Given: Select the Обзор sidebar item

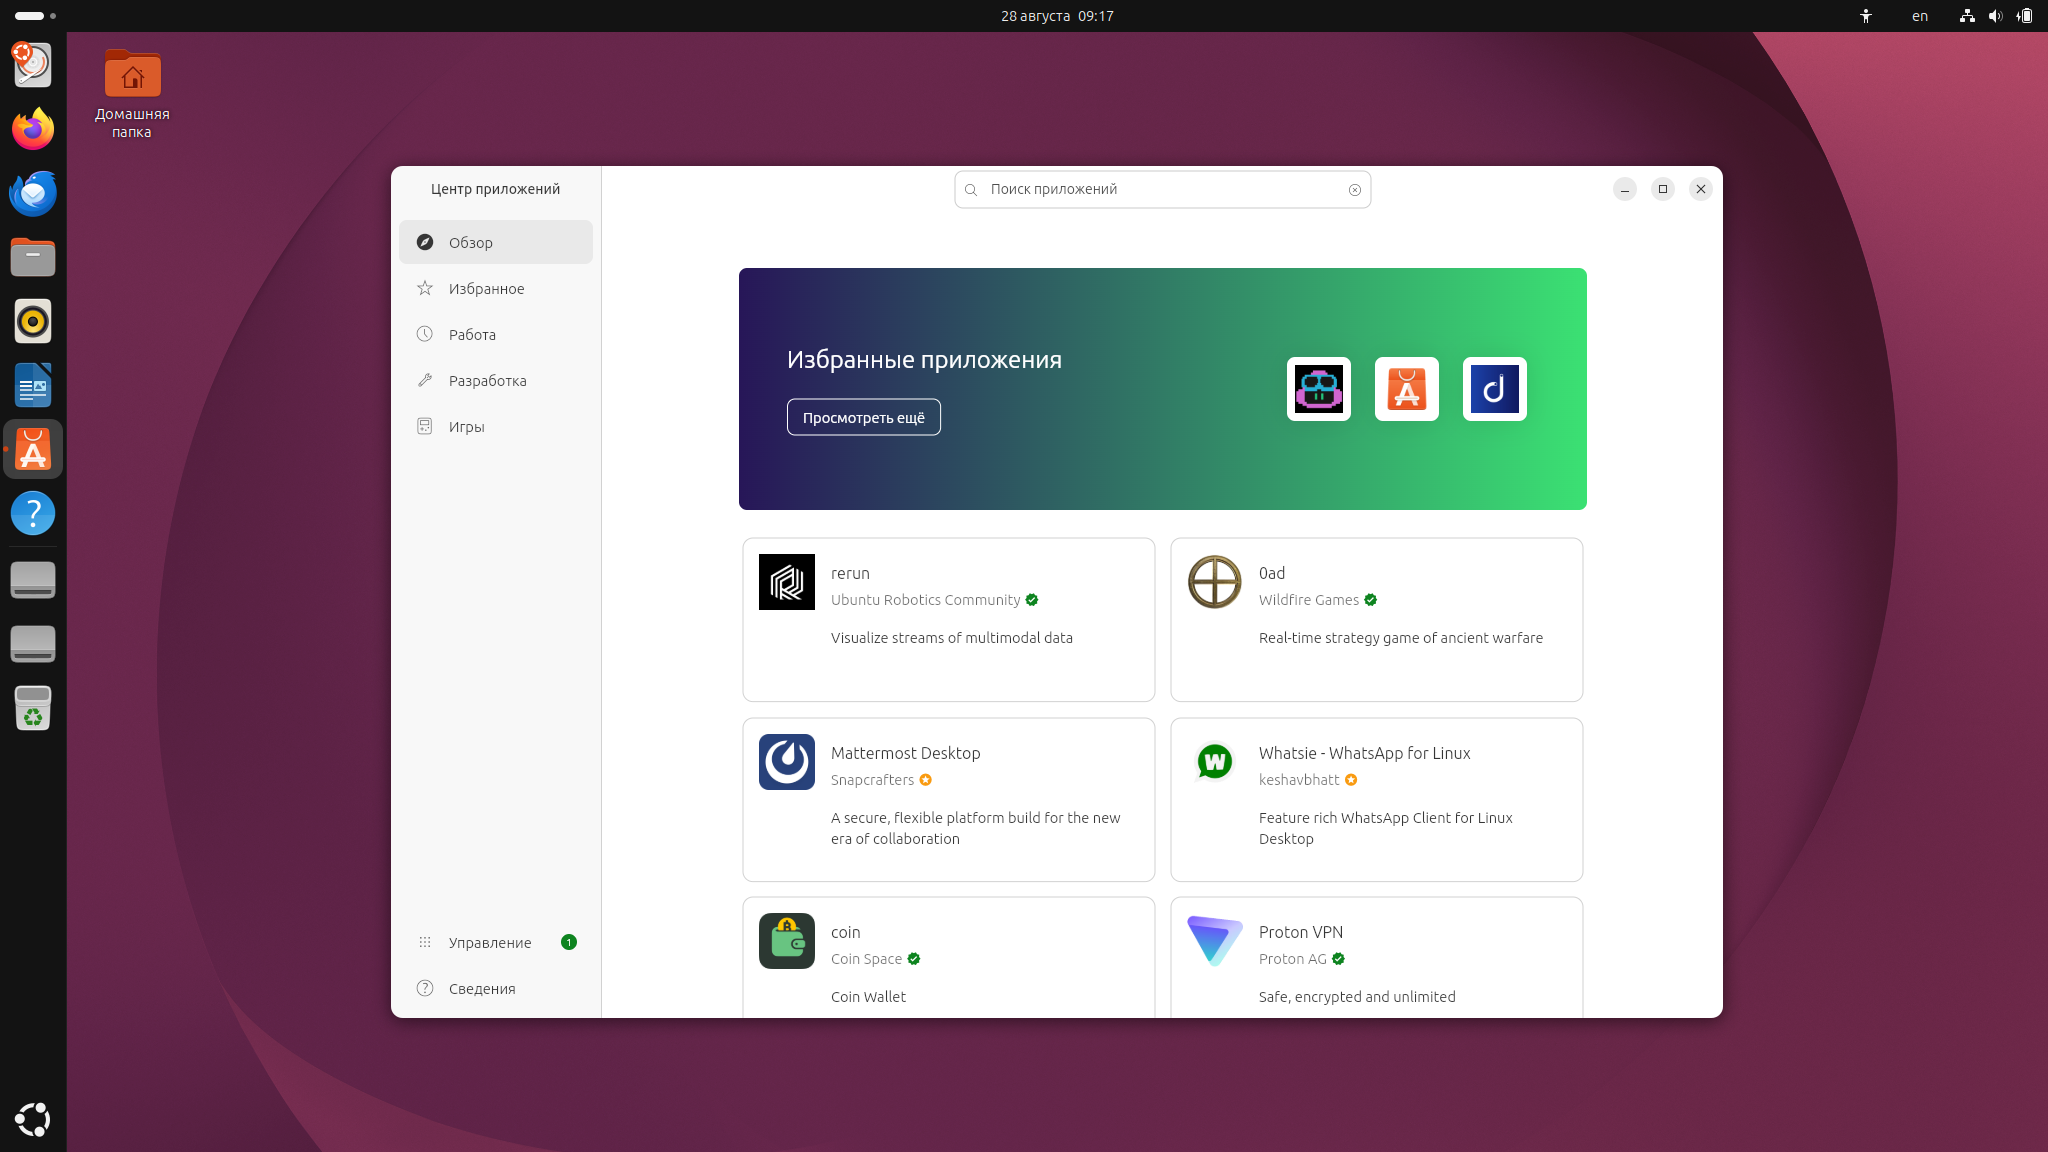Looking at the screenshot, I should pos(496,242).
